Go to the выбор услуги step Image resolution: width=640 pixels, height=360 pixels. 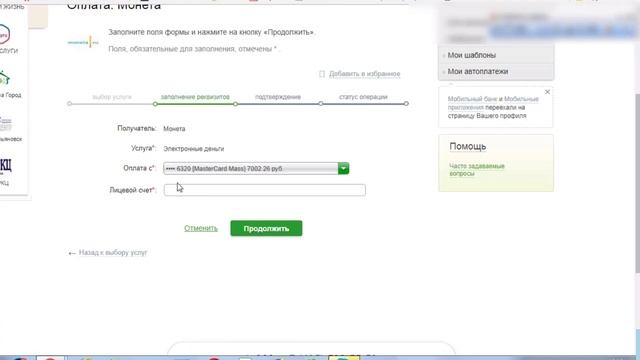112,97
